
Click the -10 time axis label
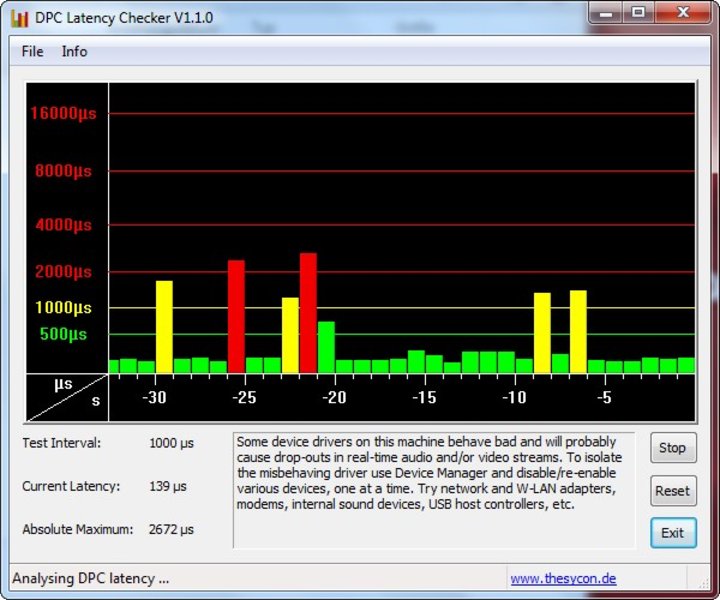click(514, 397)
